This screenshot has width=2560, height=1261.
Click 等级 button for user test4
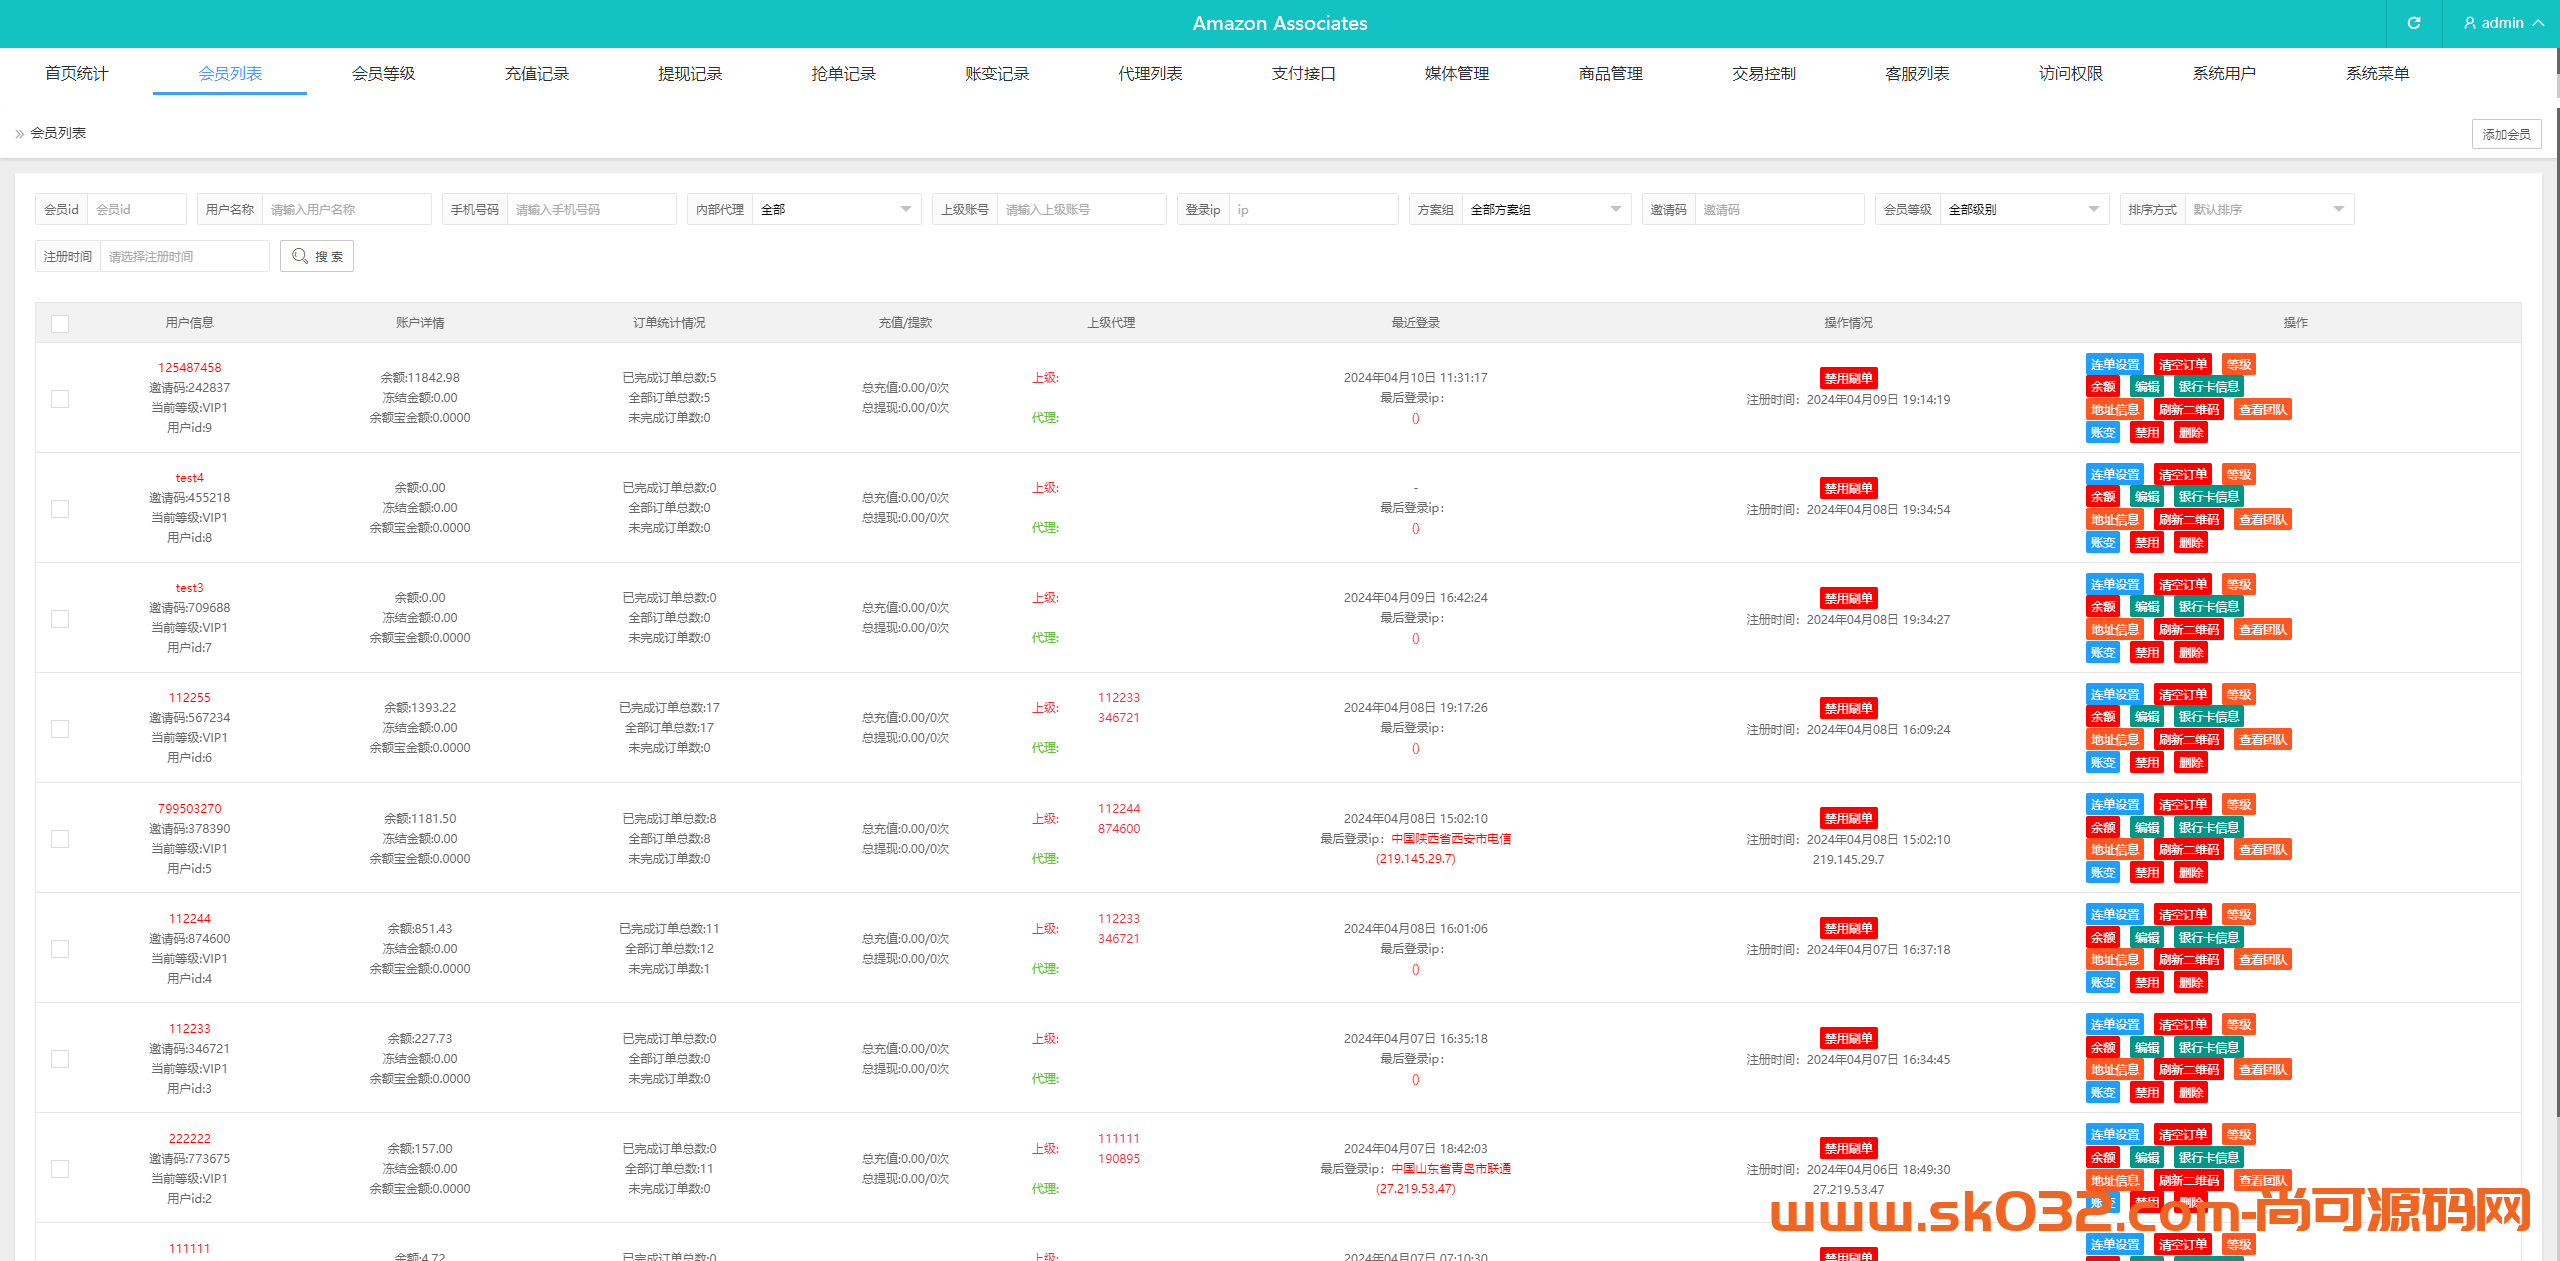pyautogui.click(x=2238, y=474)
